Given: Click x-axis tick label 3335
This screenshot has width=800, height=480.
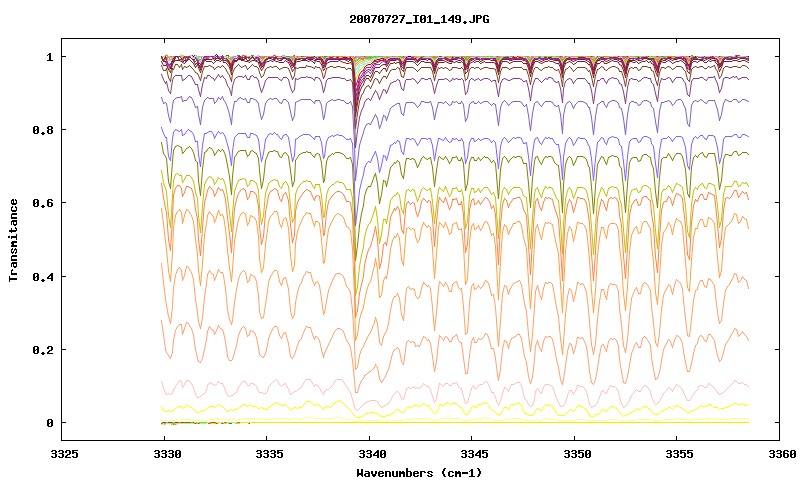Looking at the screenshot, I should coord(269,454).
